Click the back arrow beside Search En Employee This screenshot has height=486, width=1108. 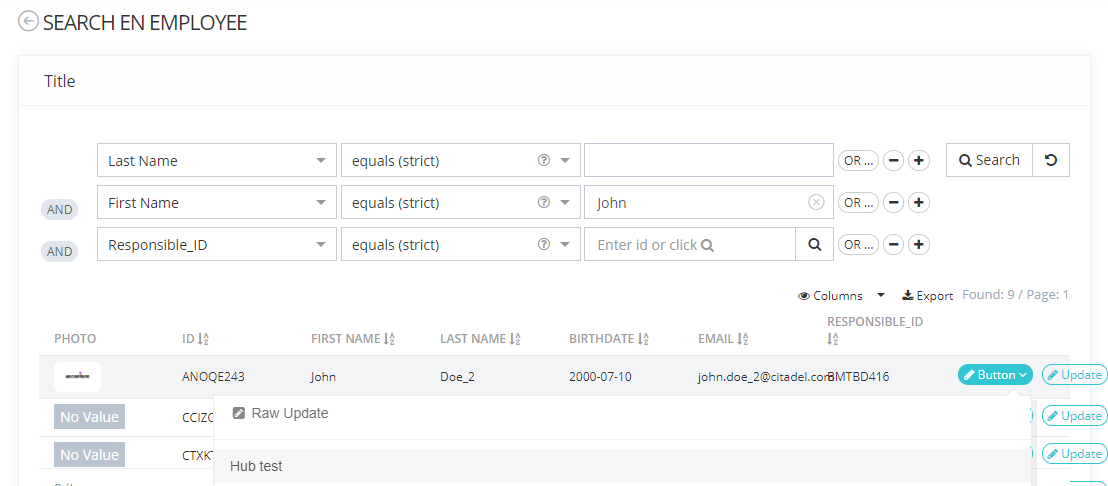pyautogui.click(x=28, y=21)
